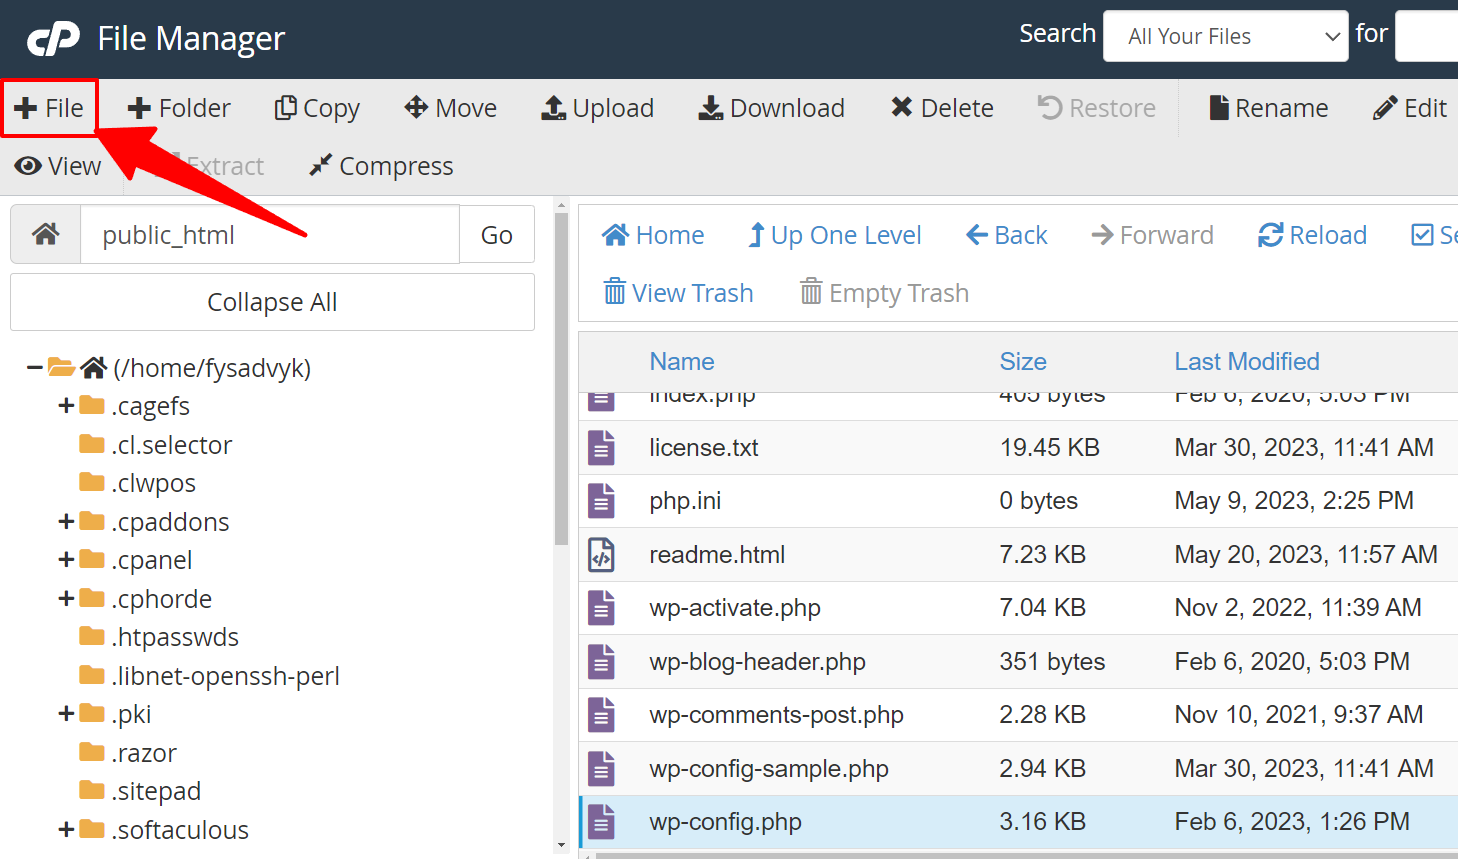Viewport: 1458px width, 859px height.
Task: Delete the selected file via Delete icon
Action: (x=940, y=107)
